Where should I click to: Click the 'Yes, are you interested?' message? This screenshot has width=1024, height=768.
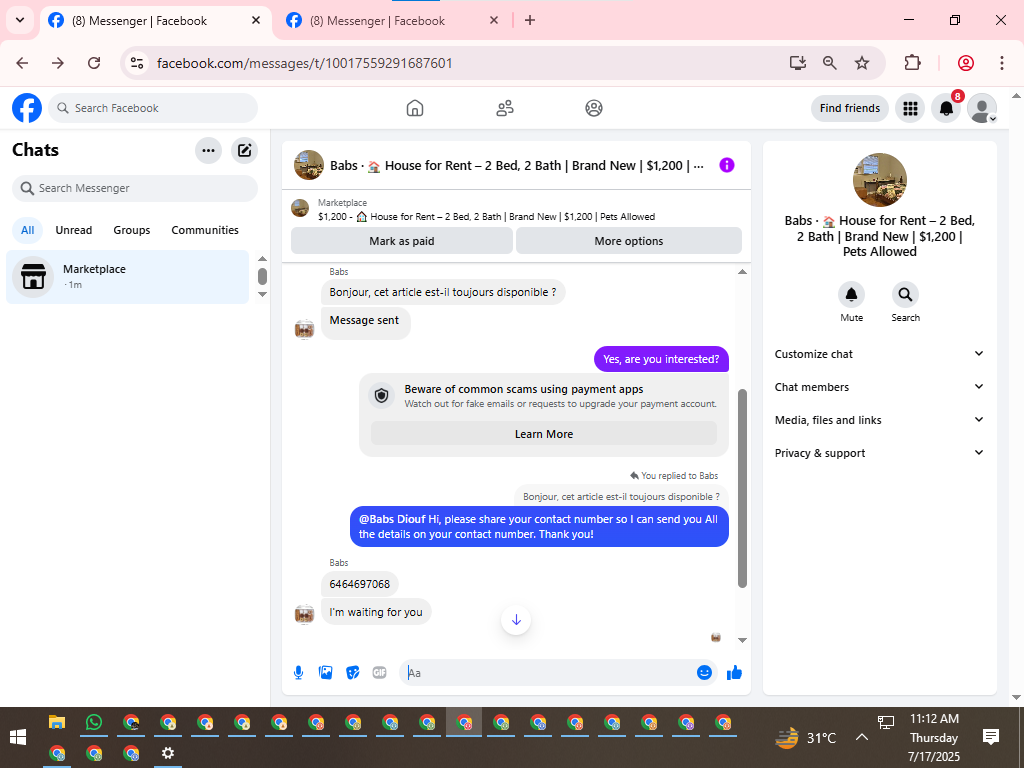coord(661,359)
